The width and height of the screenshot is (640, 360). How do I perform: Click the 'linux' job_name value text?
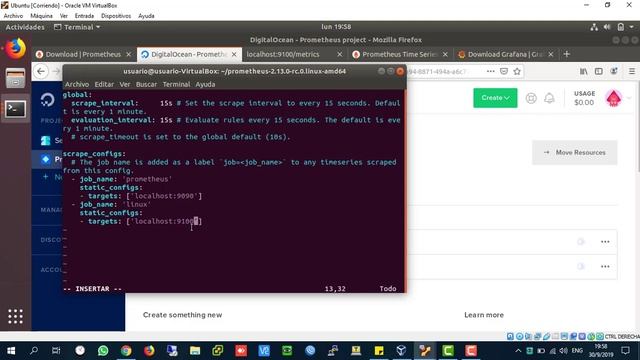point(137,204)
